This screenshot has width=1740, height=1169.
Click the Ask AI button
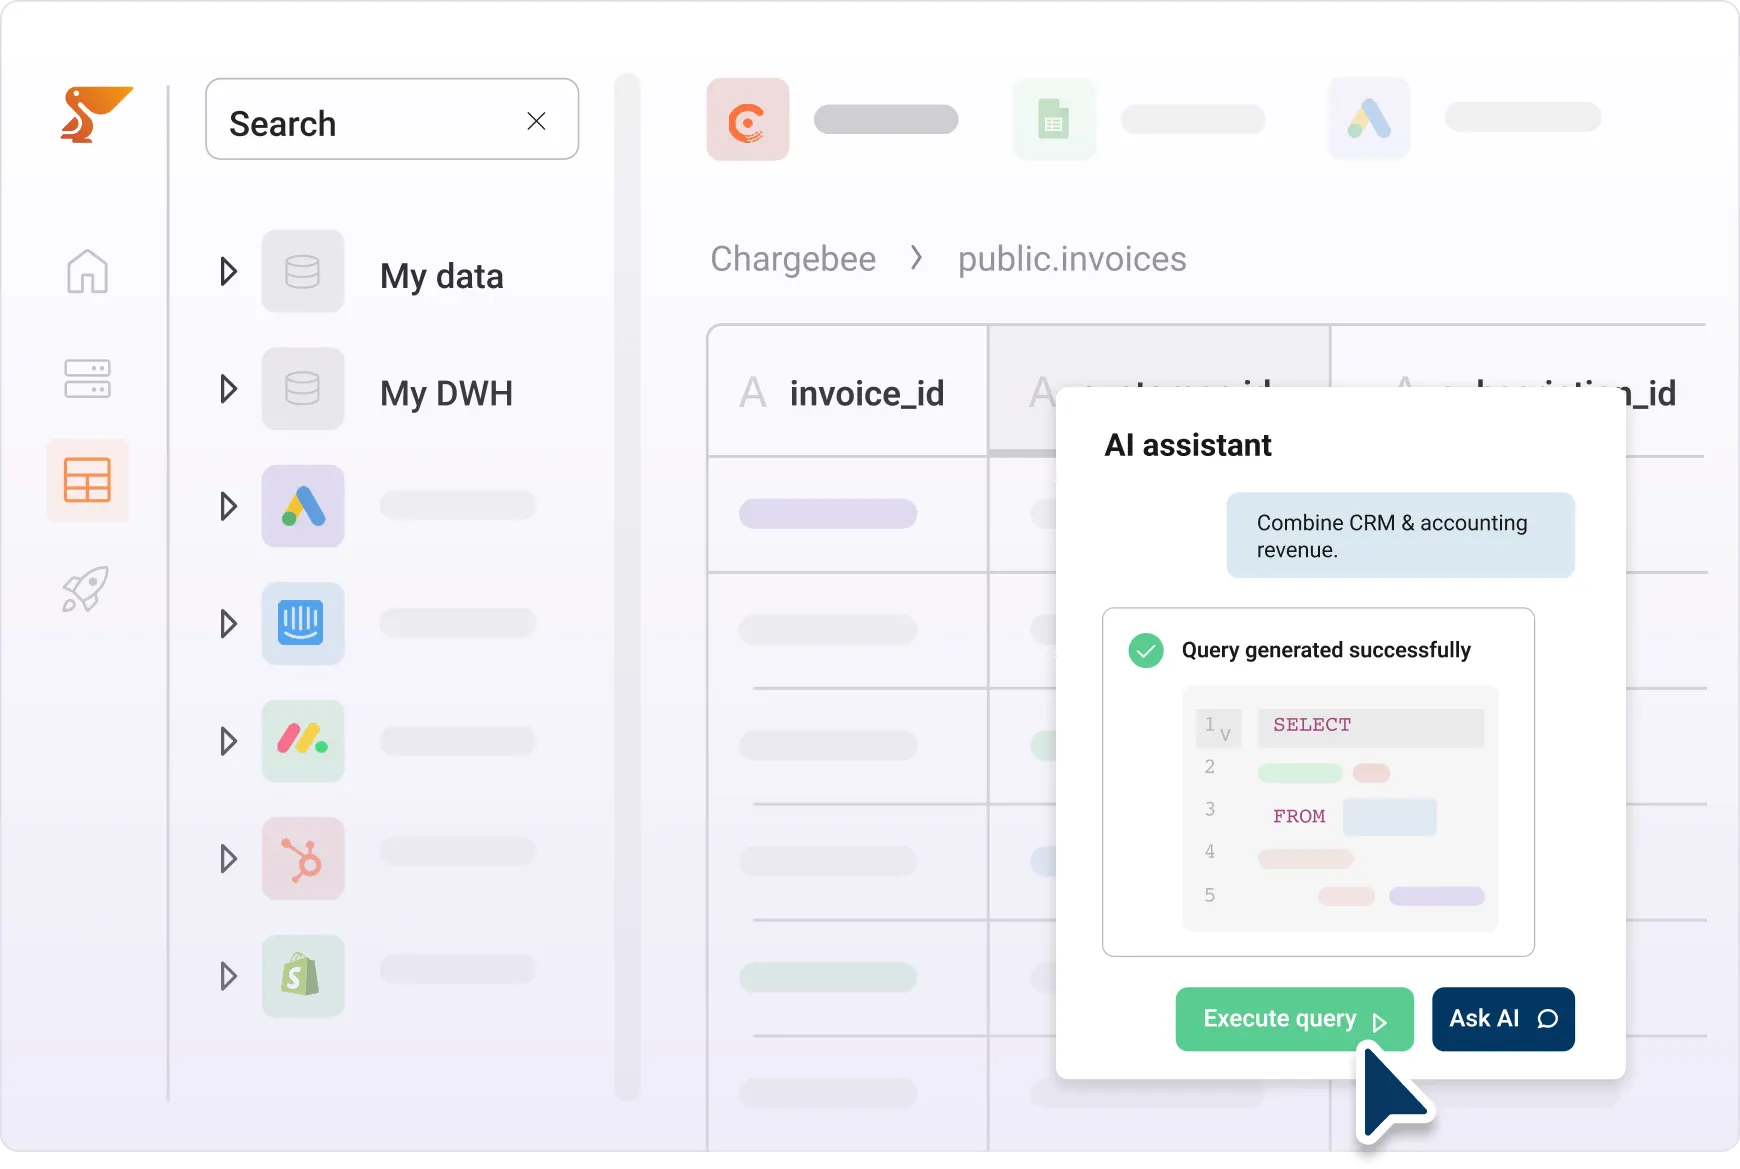(1504, 1018)
